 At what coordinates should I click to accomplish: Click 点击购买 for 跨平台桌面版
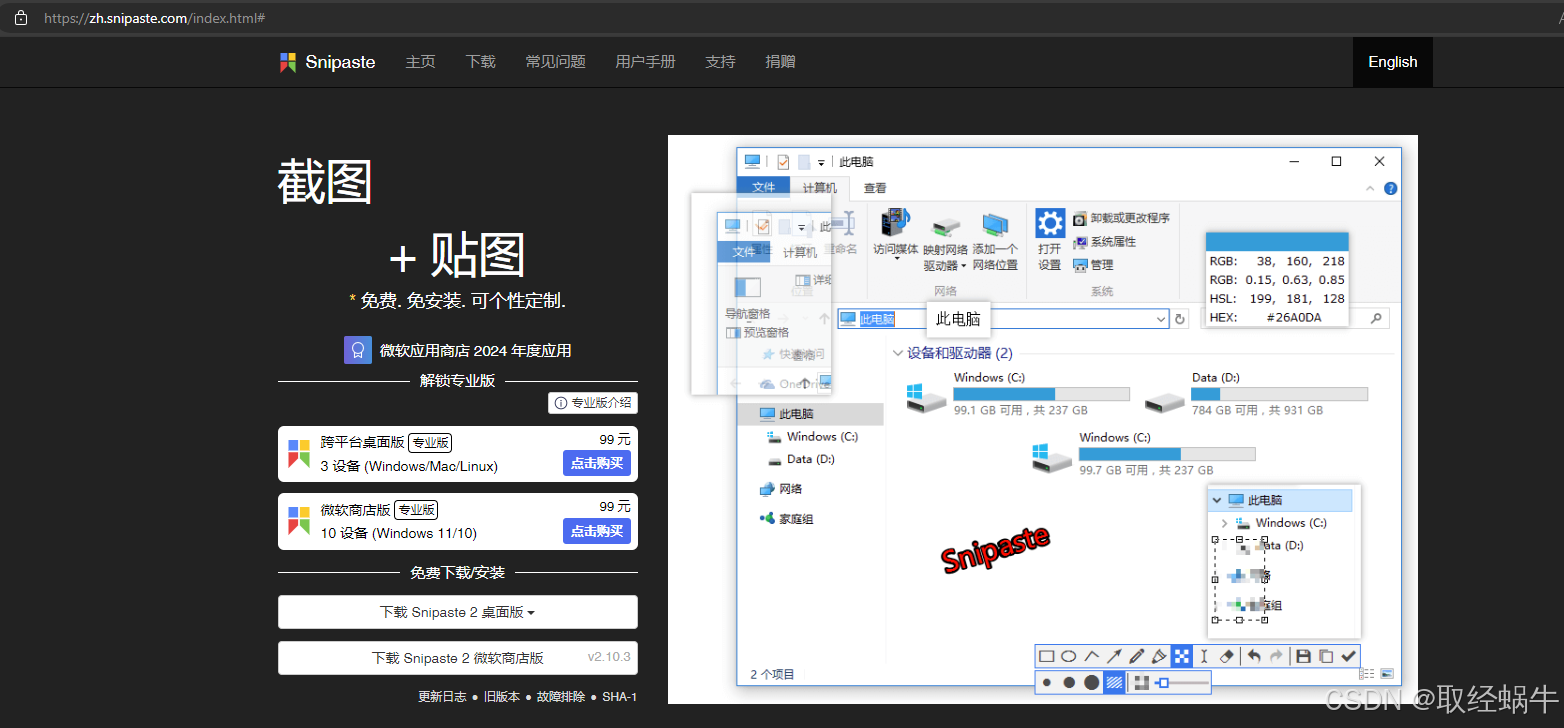tap(597, 463)
